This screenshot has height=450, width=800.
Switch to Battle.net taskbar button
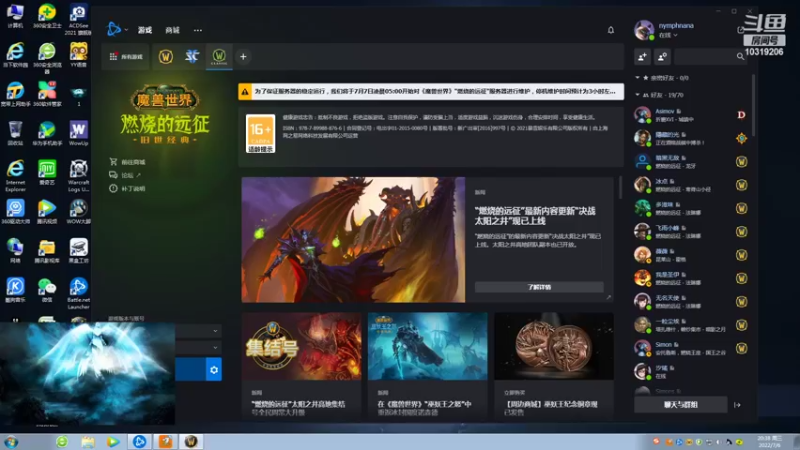point(139,441)
